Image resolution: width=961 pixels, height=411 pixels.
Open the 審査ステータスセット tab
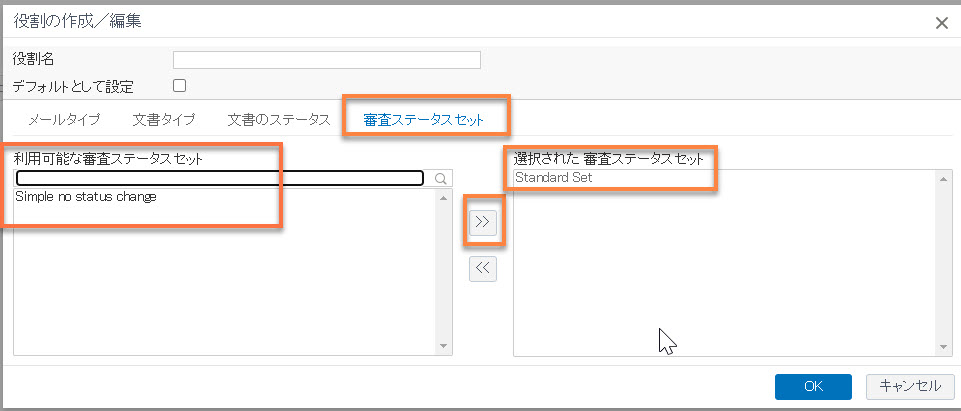tap(424, 119)
